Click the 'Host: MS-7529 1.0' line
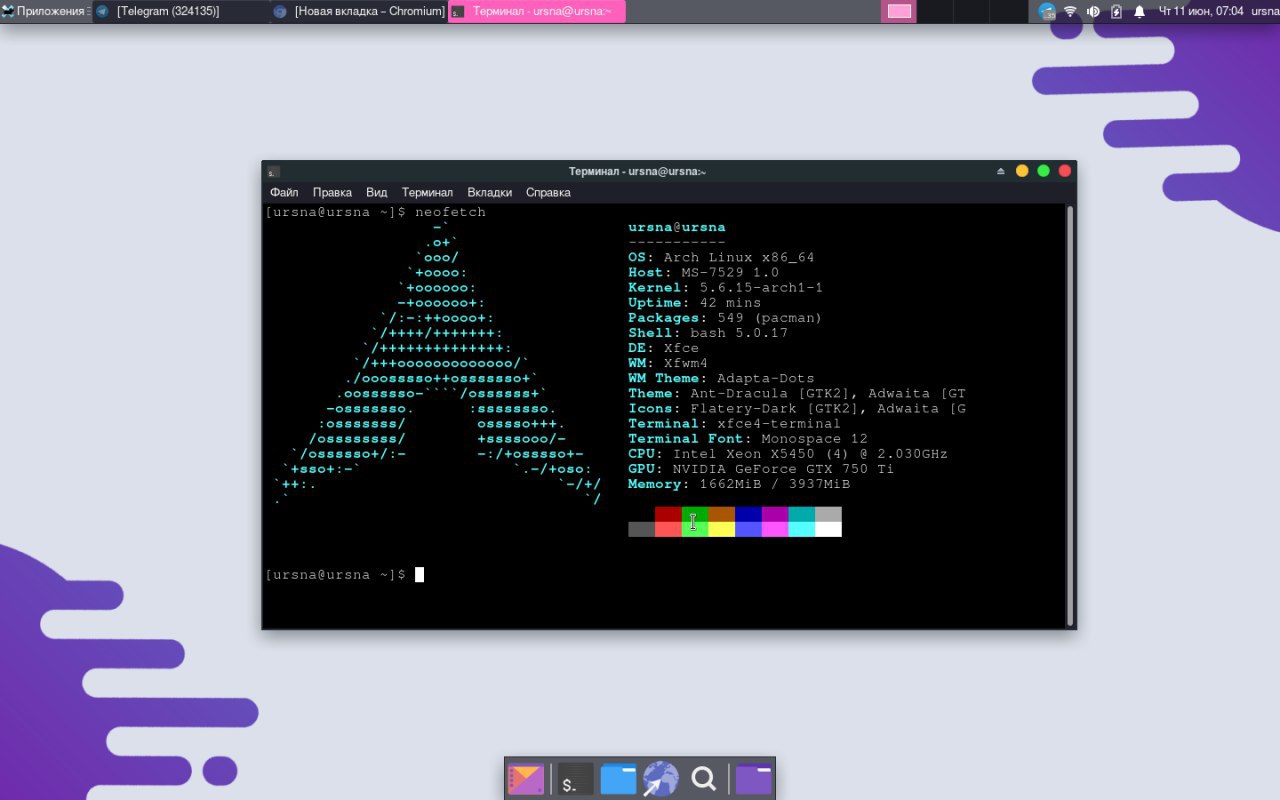The width and height of the screenshot is (1280, 800). pyautogui.click(x=703, y=272)
